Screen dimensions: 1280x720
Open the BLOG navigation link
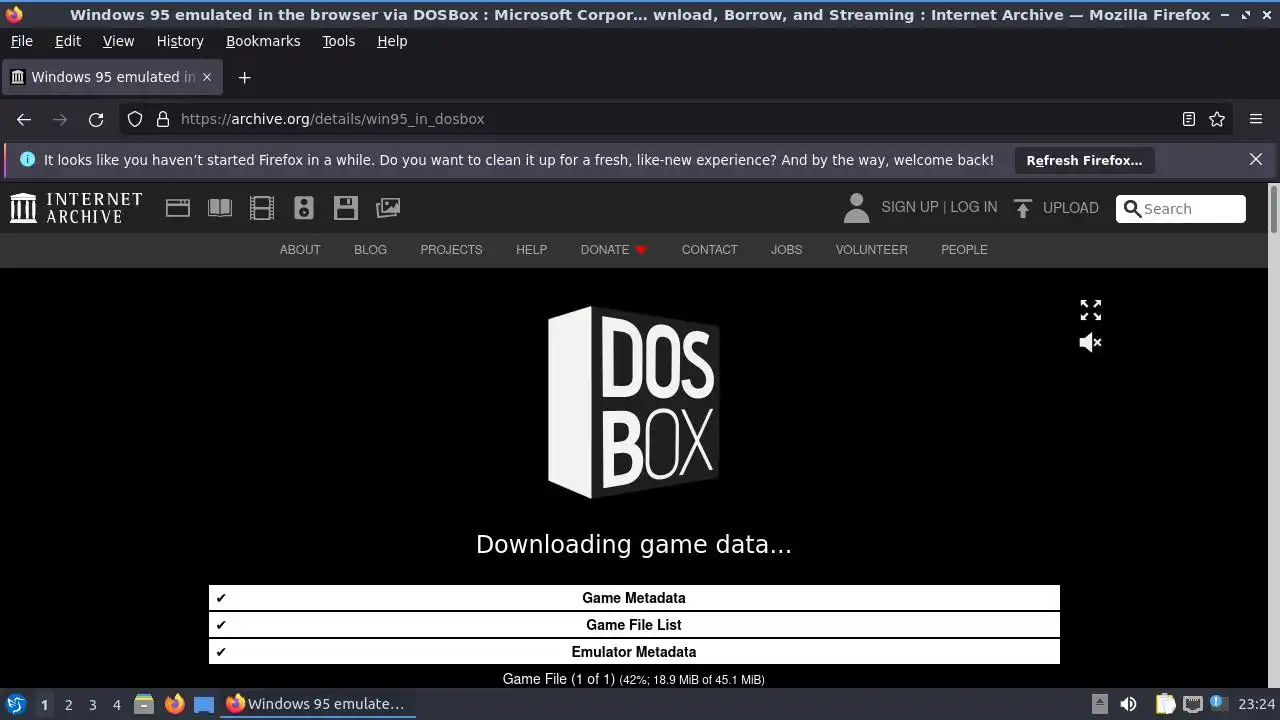[370, 250]
